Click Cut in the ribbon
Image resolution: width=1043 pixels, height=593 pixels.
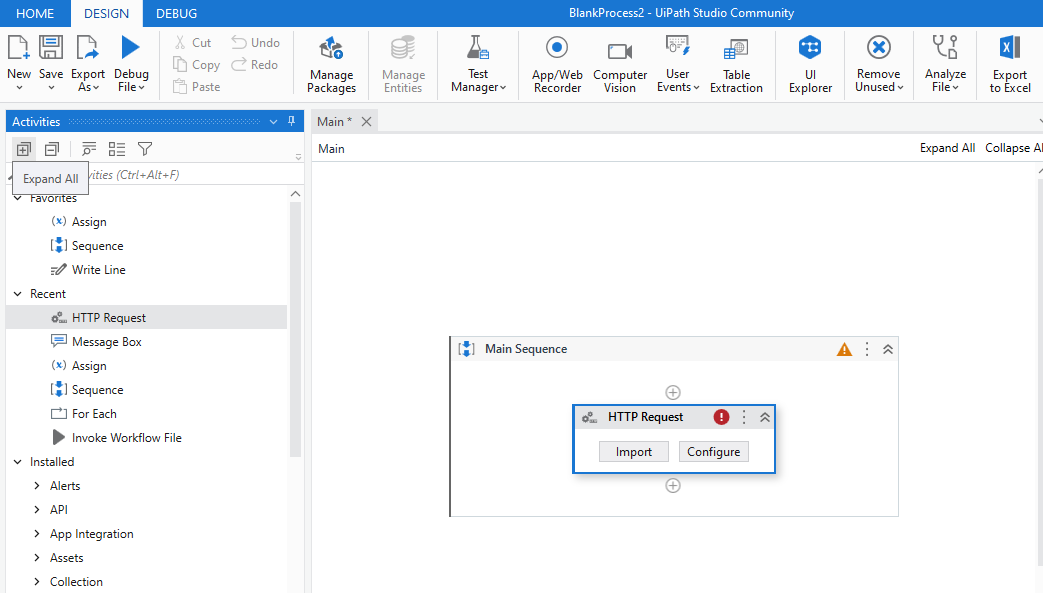pos(192,43)
